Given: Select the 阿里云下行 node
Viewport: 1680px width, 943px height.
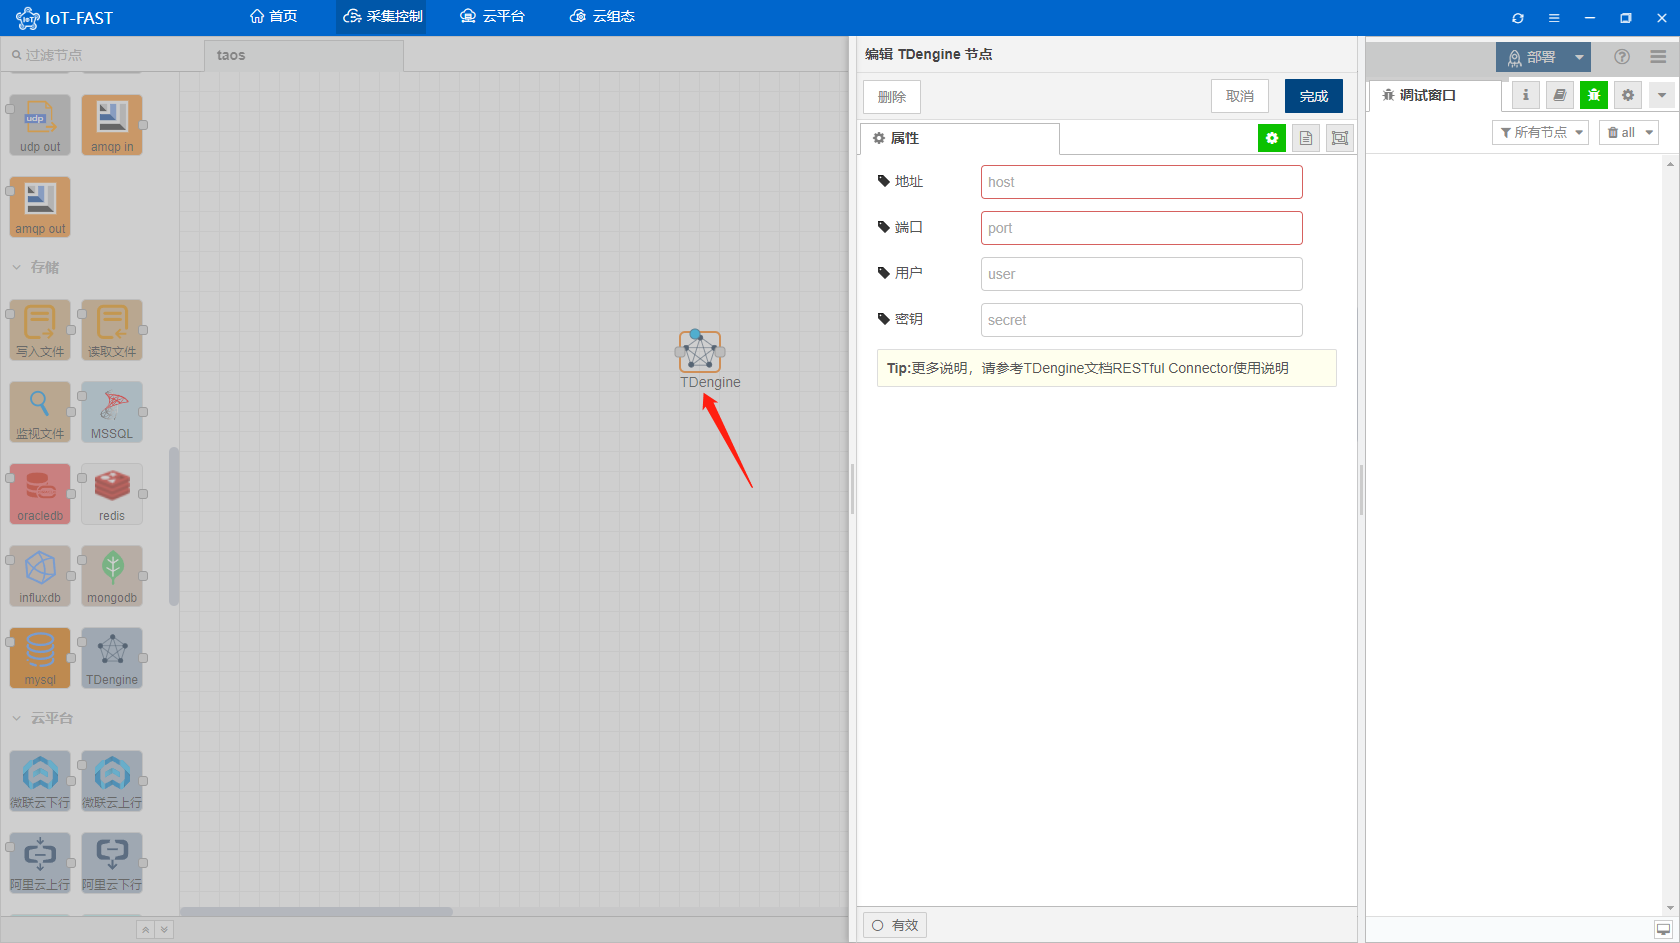Looking at the screenshot, I should point(112,863).
